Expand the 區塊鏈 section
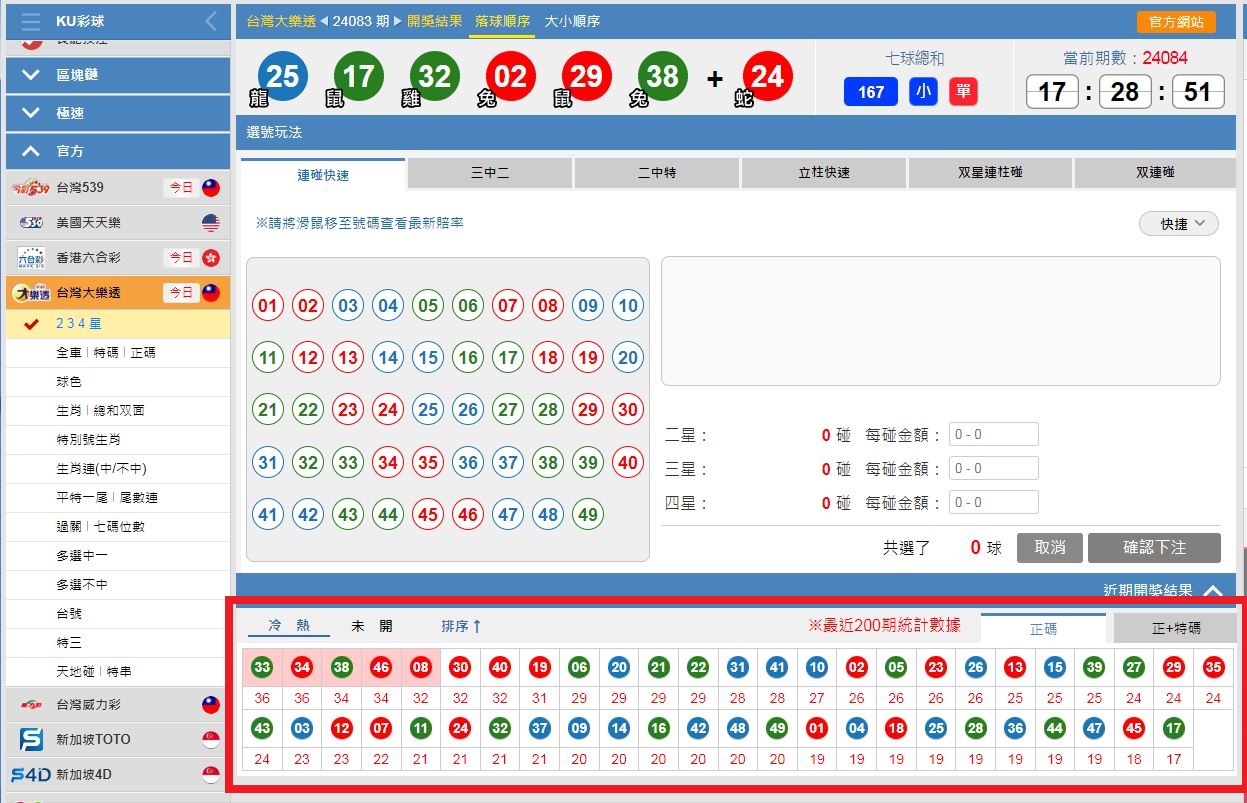1247x803 pixels. tap(118, 75)
